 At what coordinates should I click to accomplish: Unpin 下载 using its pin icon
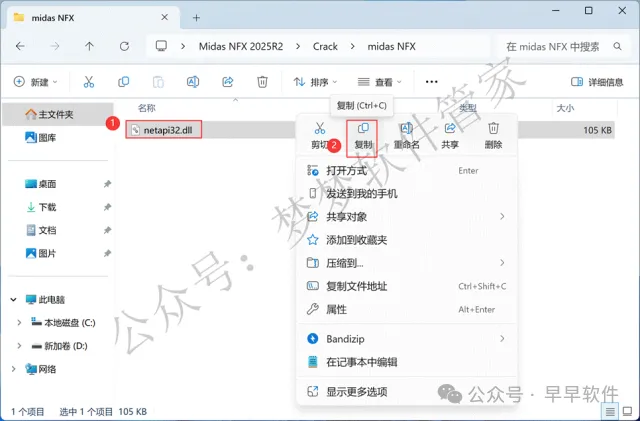(107, 207)
